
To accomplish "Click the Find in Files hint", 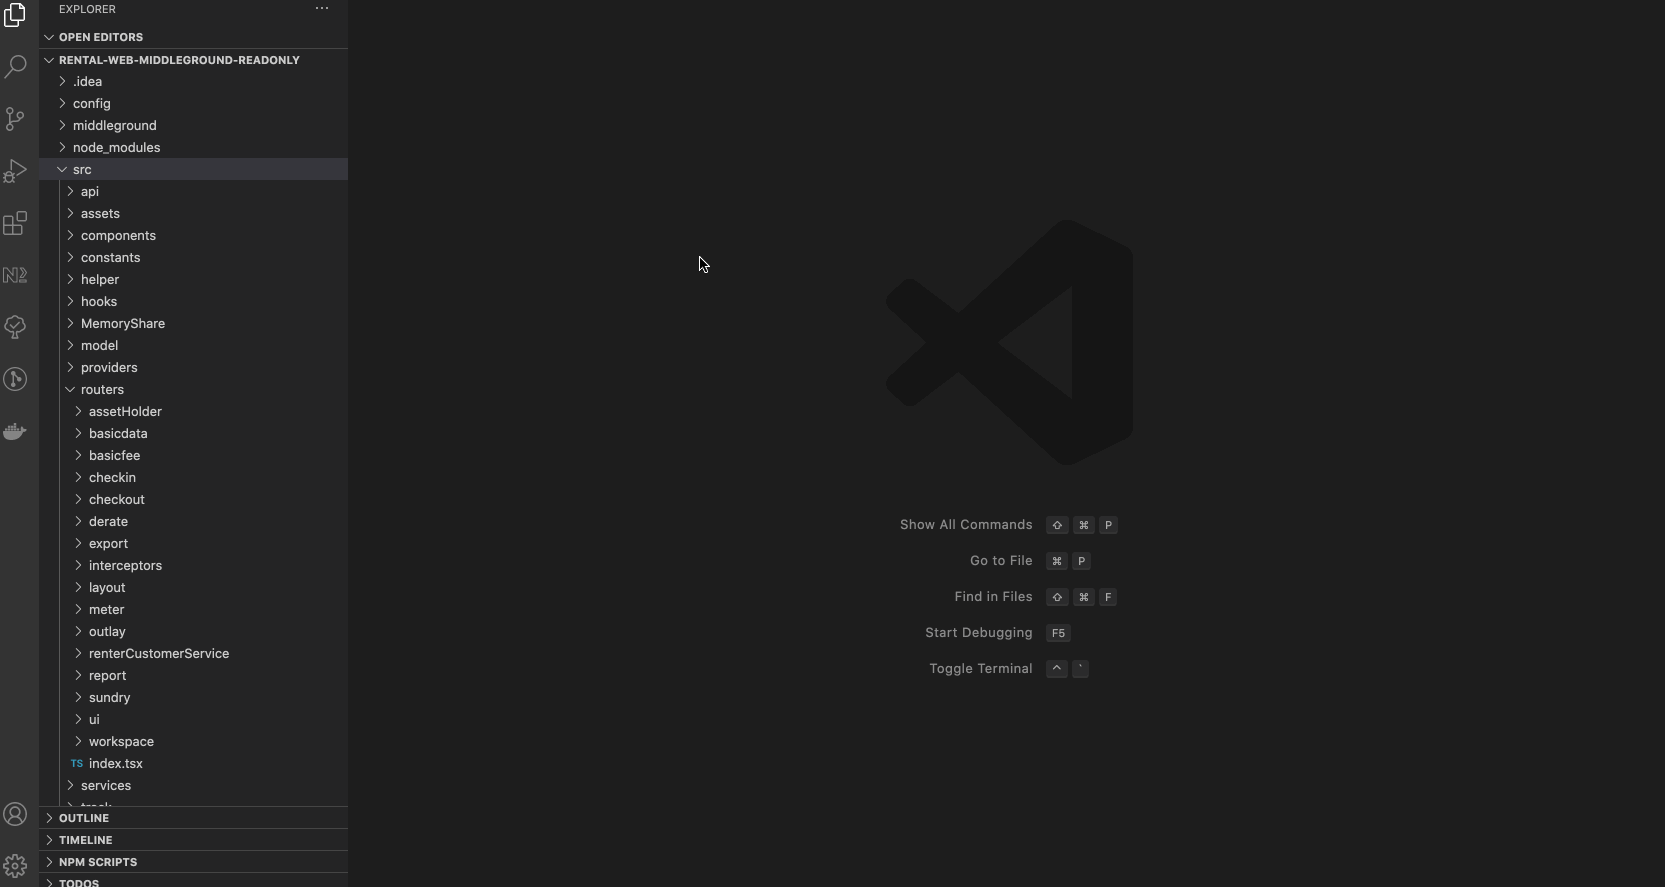I will click(993, 597).
